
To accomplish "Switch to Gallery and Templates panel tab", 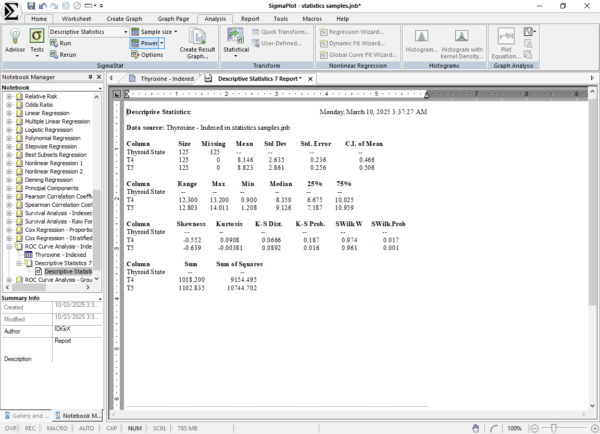I will [x=26, y=416].
